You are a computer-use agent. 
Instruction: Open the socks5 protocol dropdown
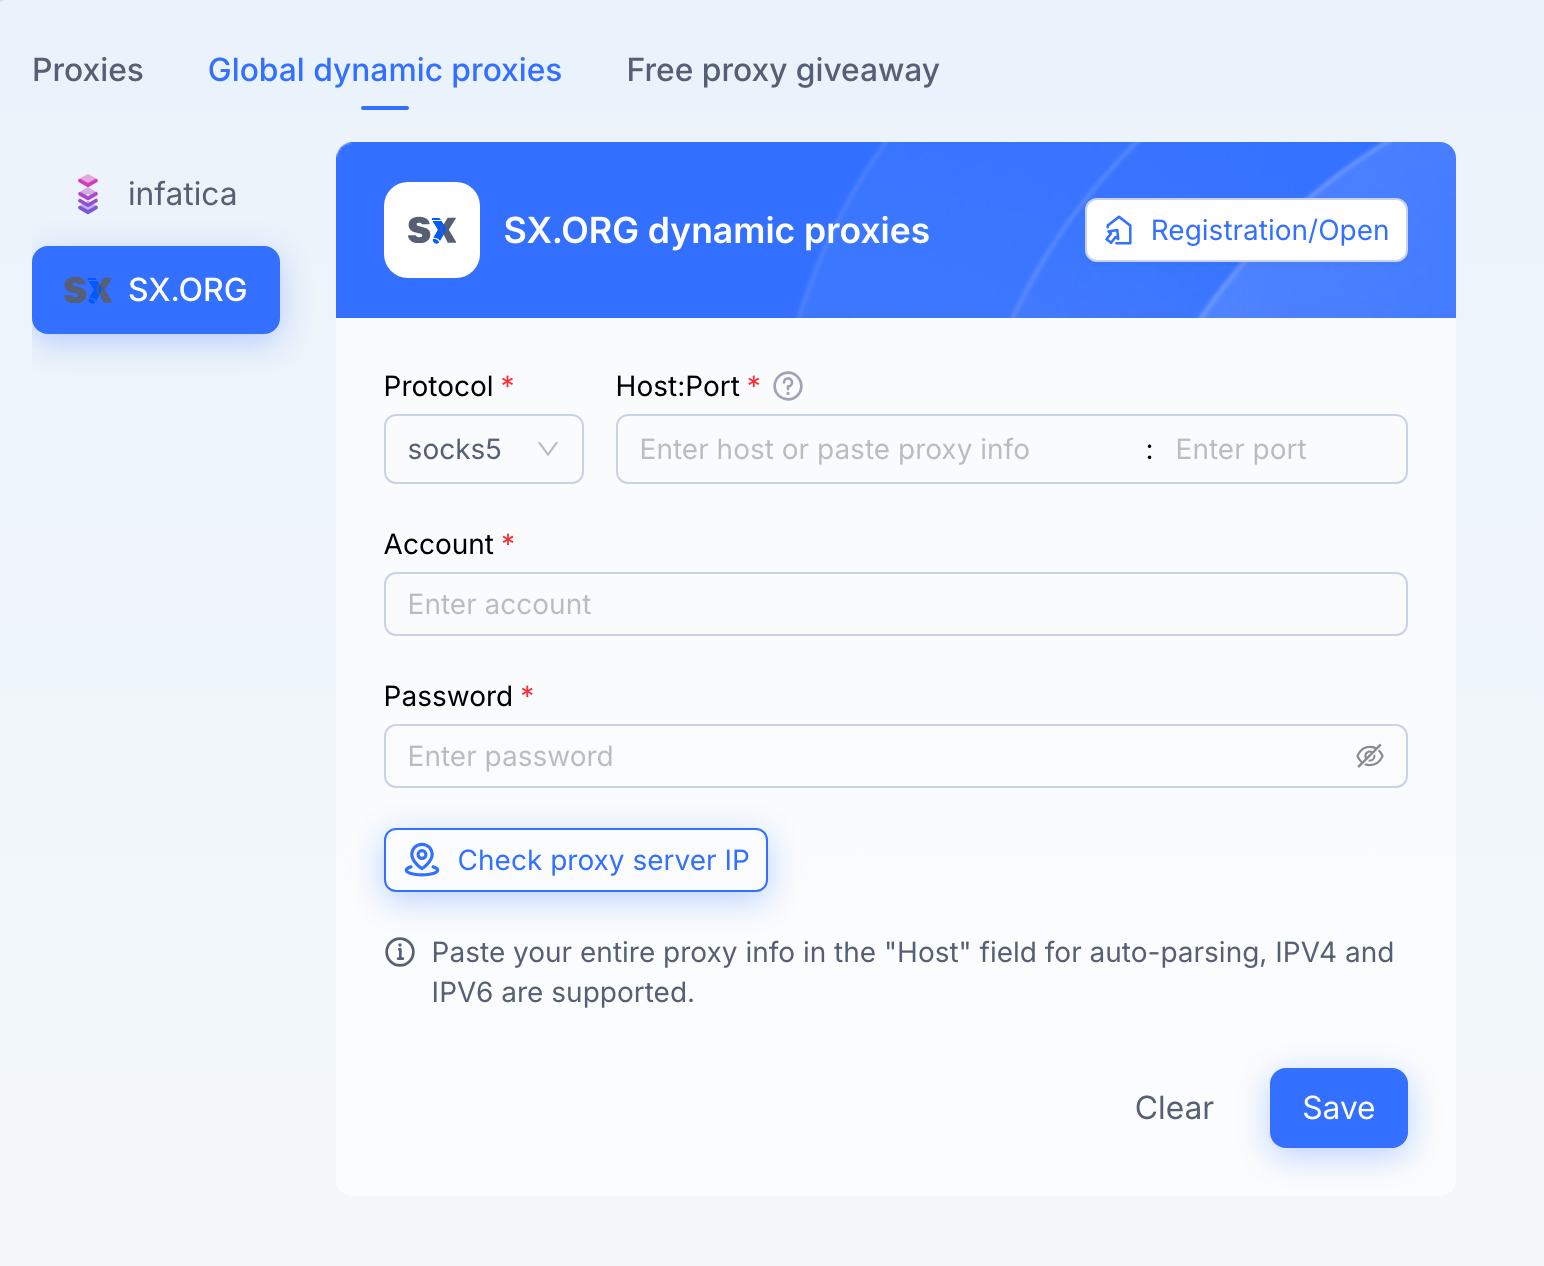coord(484,449)
